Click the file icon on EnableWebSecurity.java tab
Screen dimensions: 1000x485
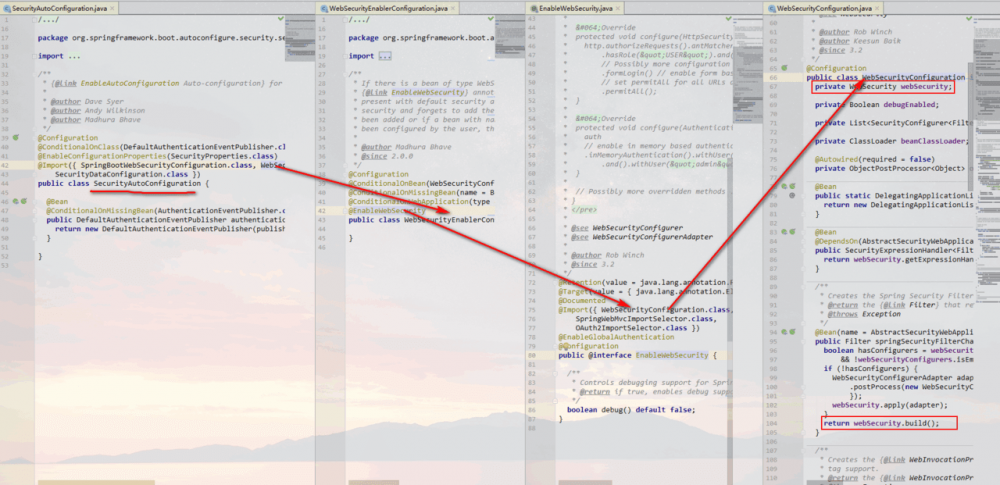533,8
